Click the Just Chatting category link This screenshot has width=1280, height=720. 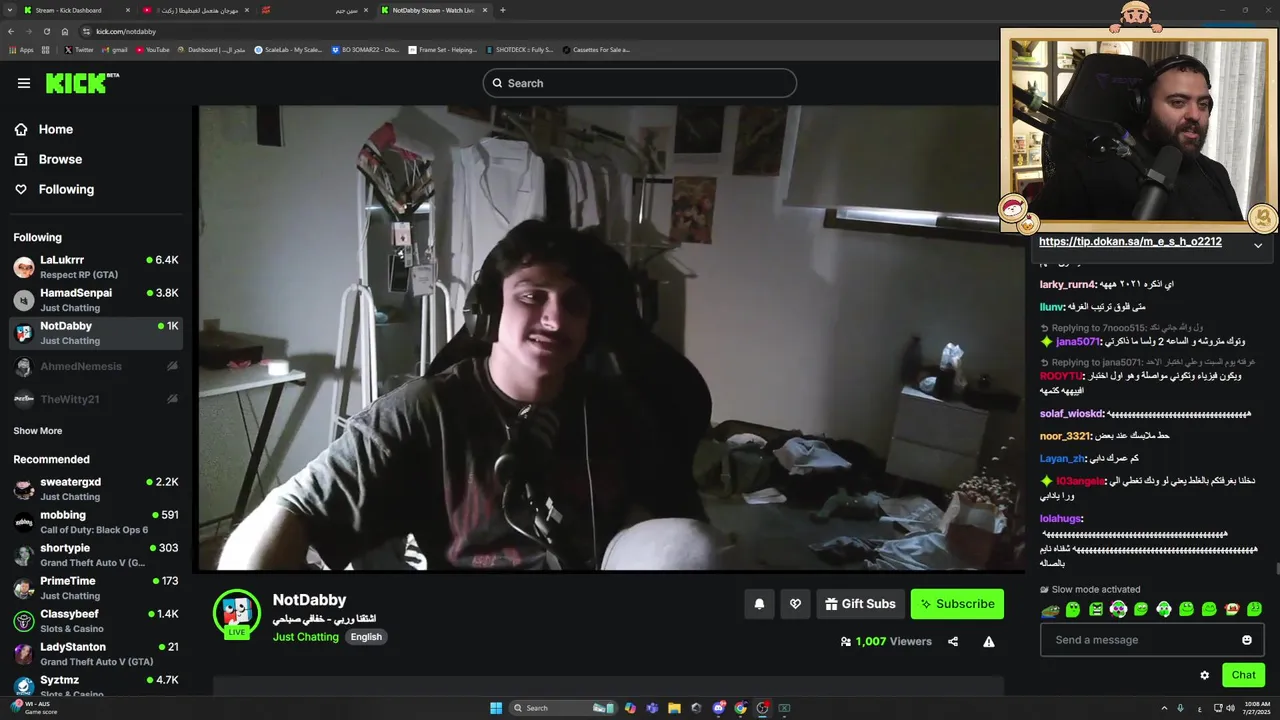(306, 637)
